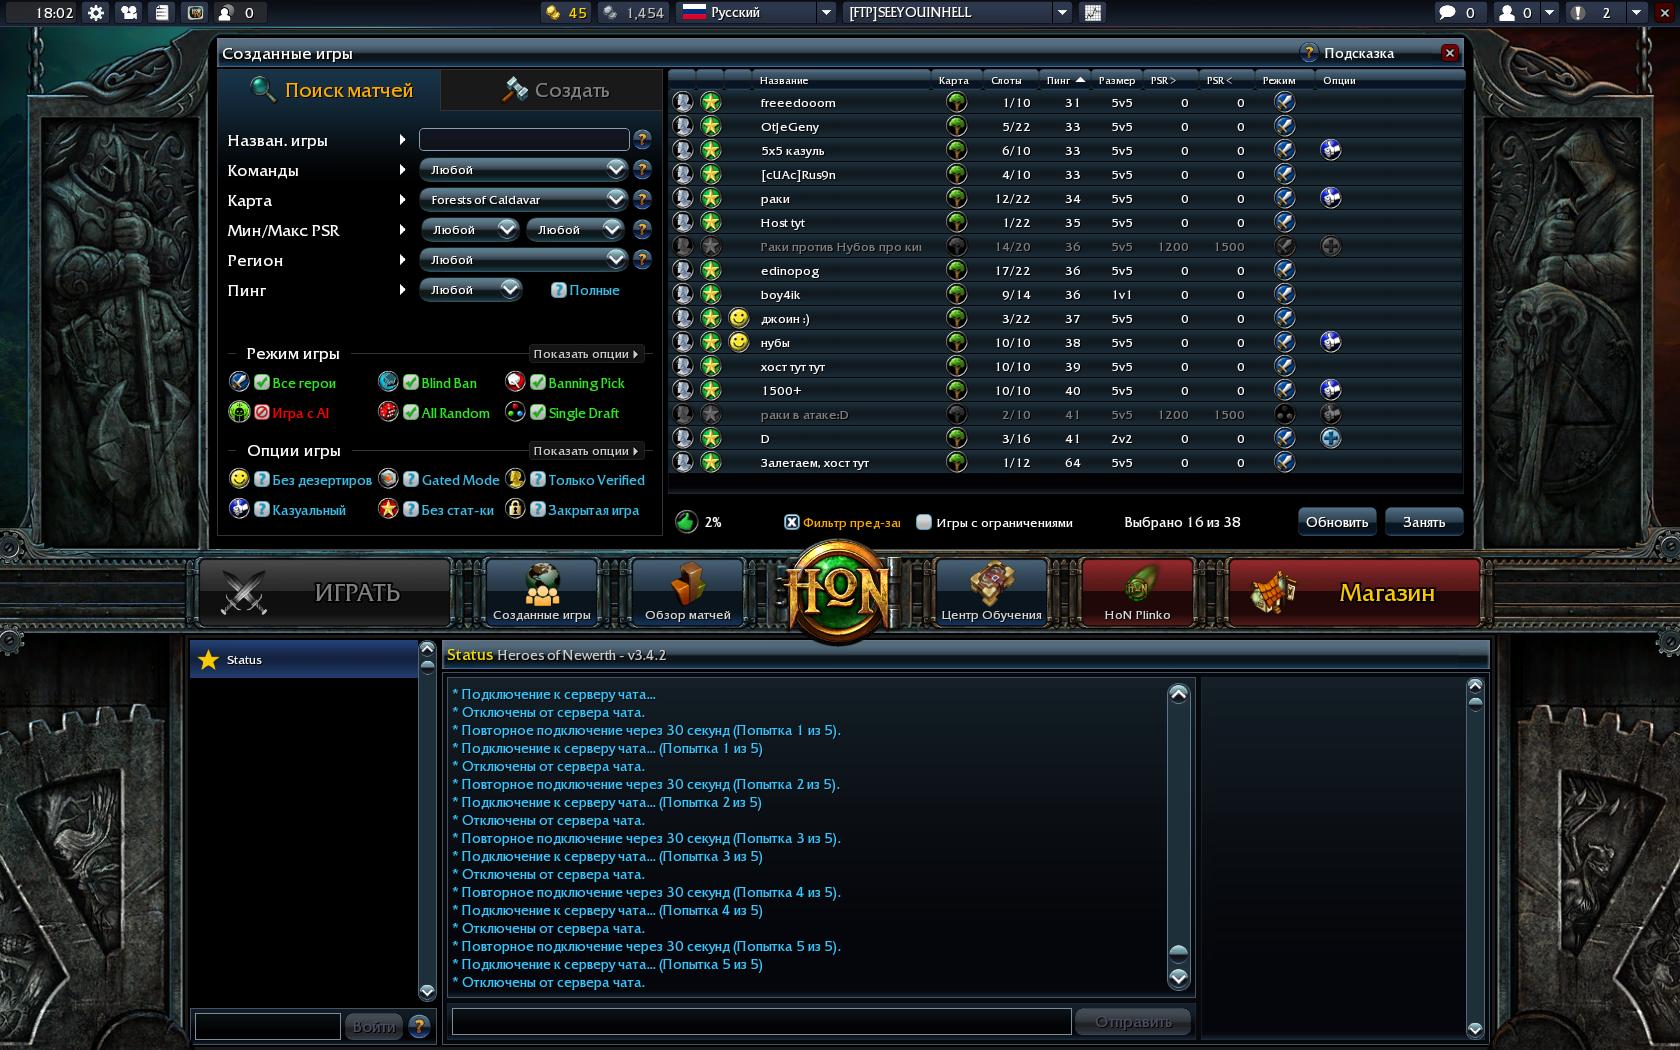Click the All Heroes sword mode icon
The image size is (1680, 1050).
(239, 382)
